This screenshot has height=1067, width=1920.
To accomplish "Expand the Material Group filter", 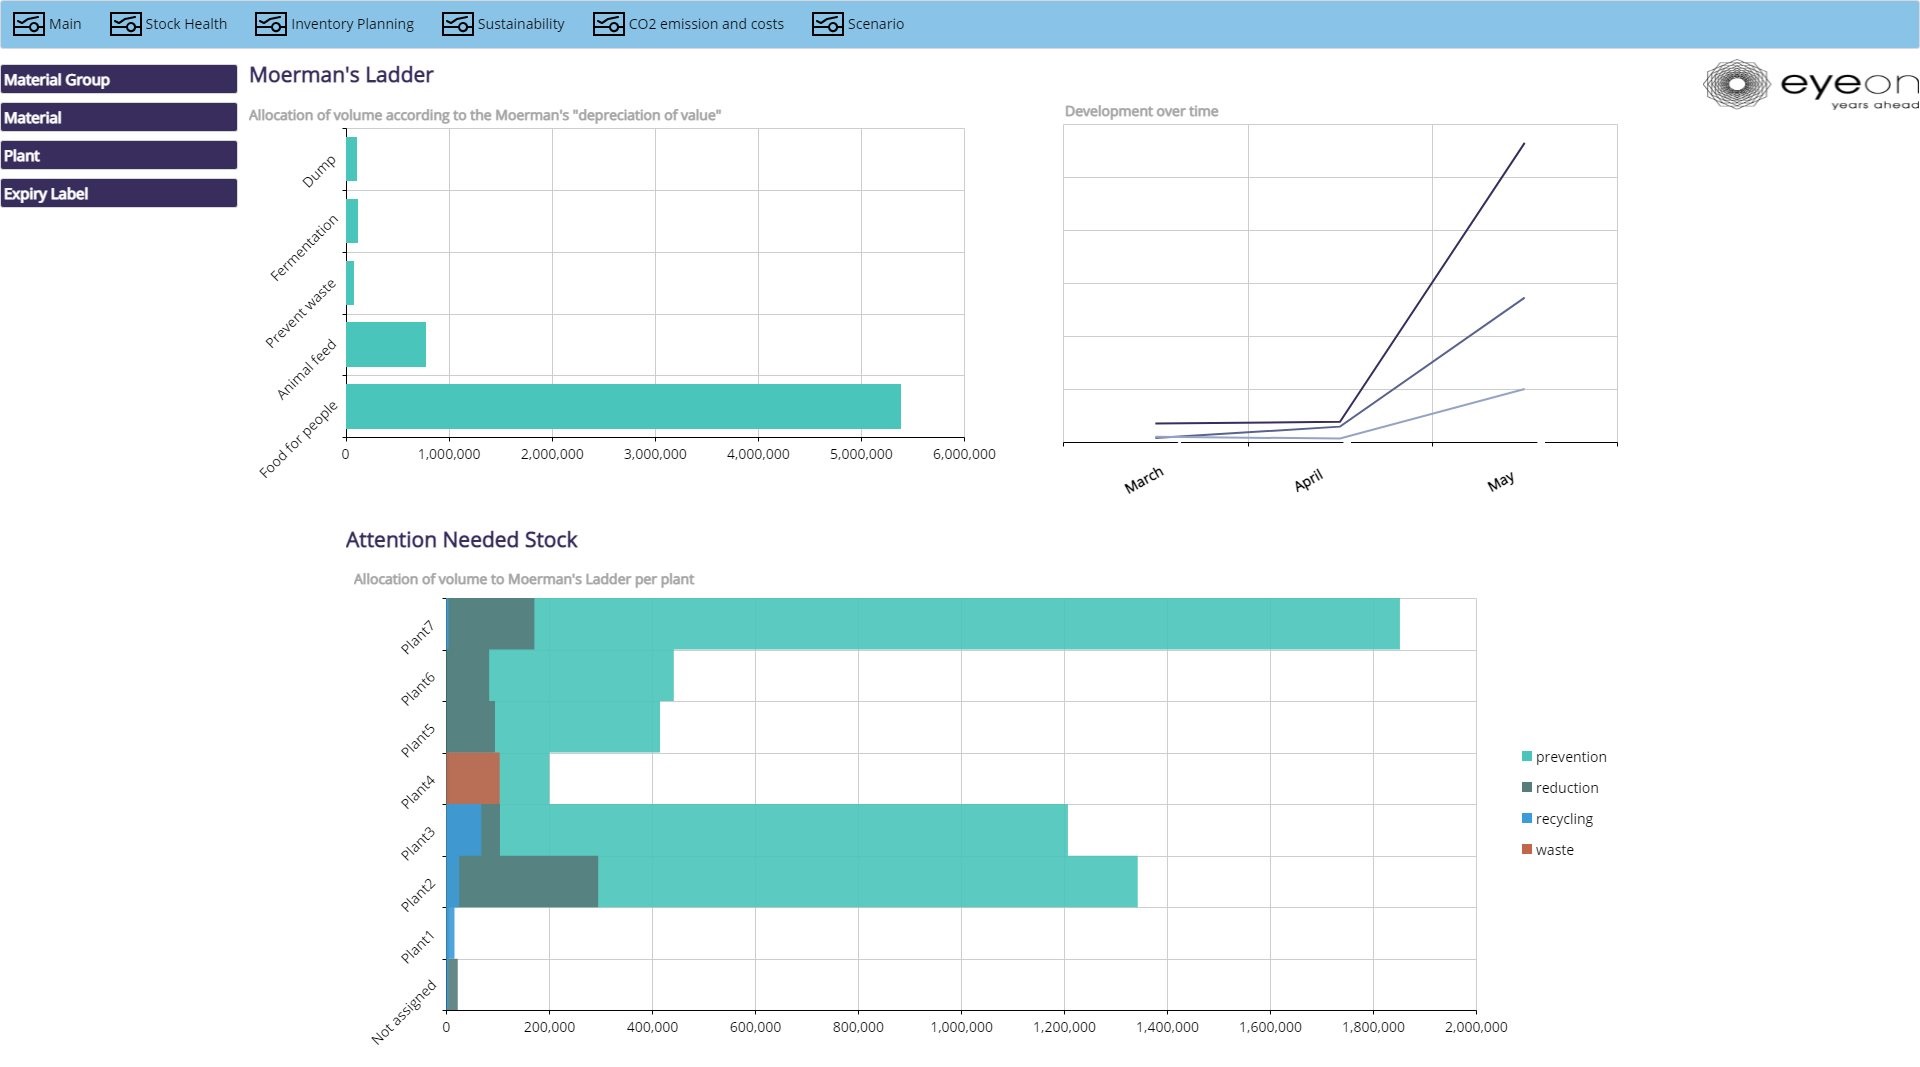I will [x=119, y=80].
